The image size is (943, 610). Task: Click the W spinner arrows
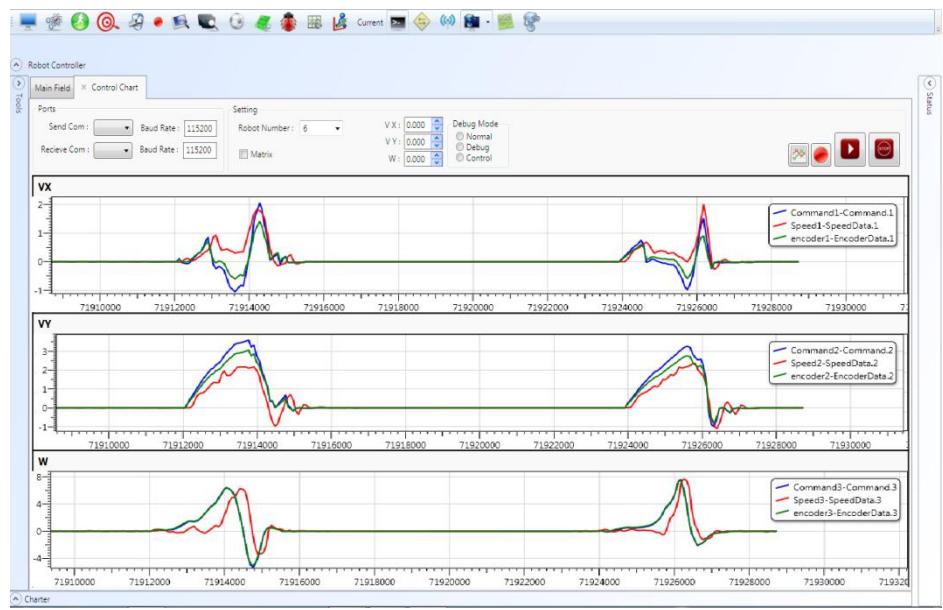pyautogui.click(x=437, y=159)
